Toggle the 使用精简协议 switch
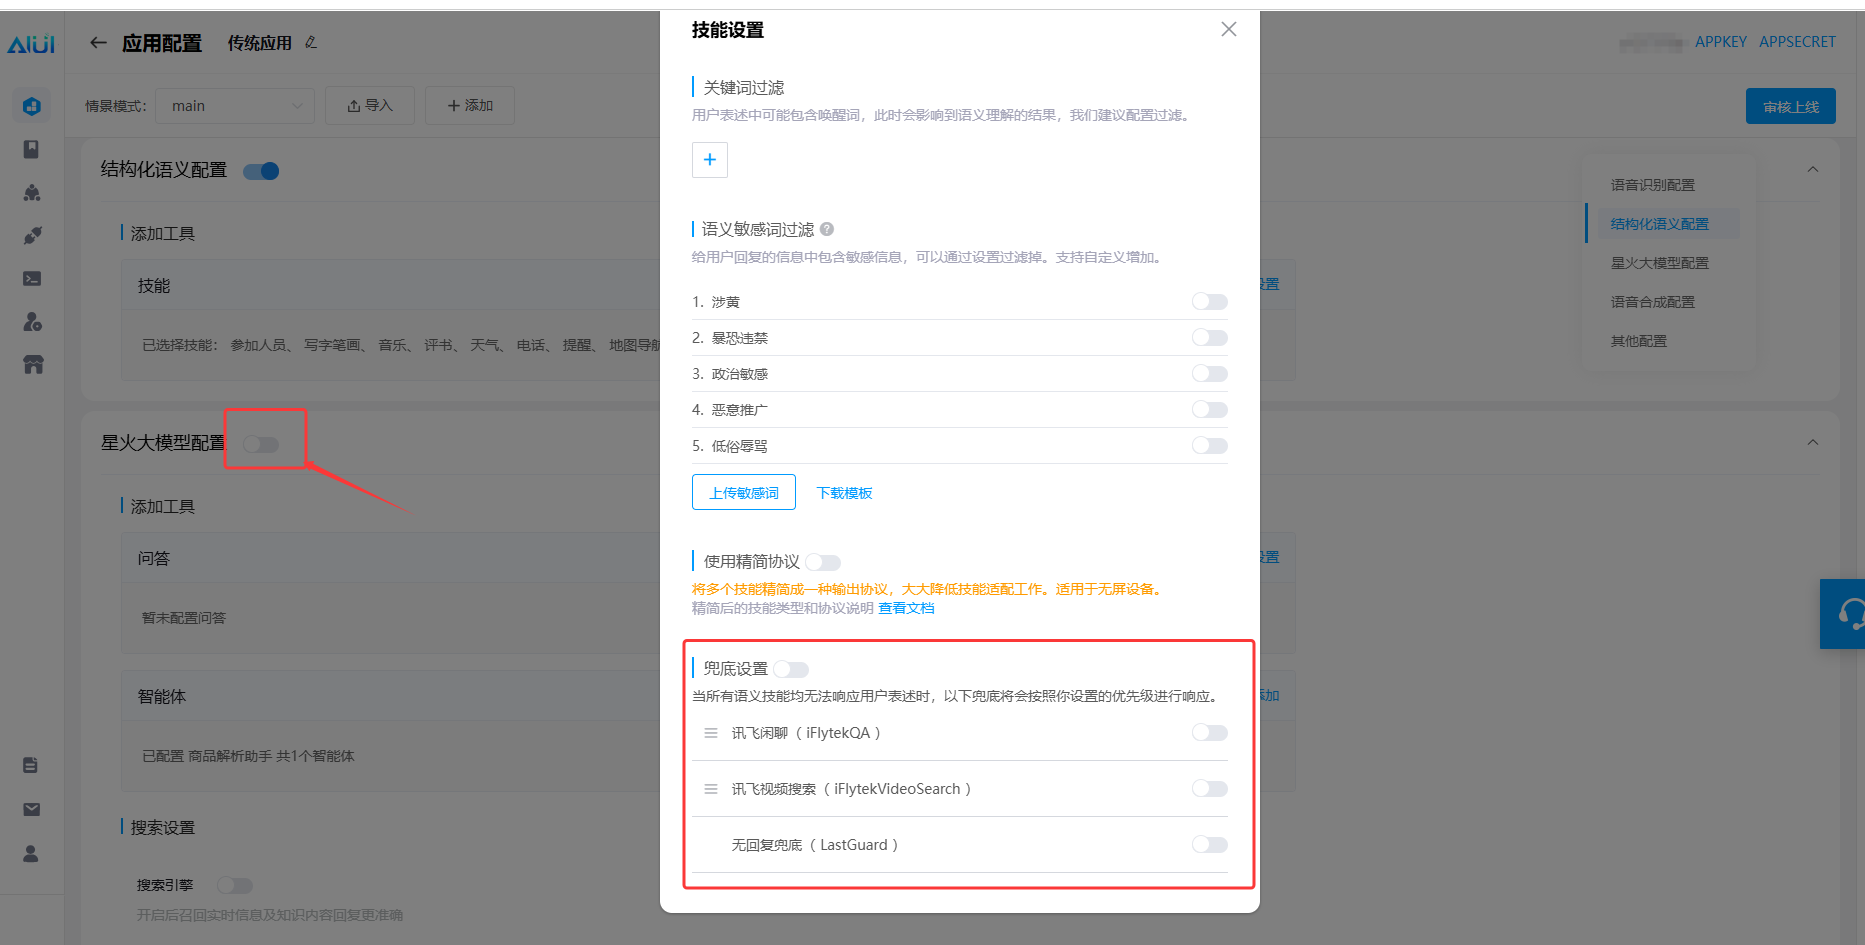The image size is (1865, 945). (823, 562)
